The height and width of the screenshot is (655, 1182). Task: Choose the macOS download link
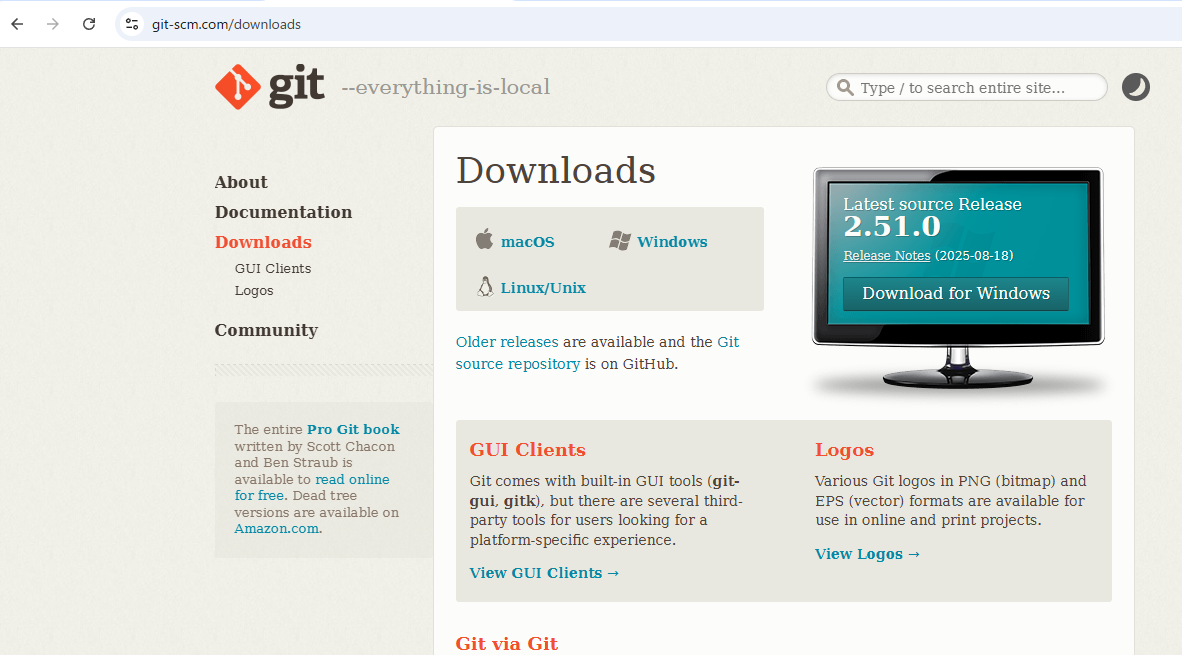(x=528, y=242)
